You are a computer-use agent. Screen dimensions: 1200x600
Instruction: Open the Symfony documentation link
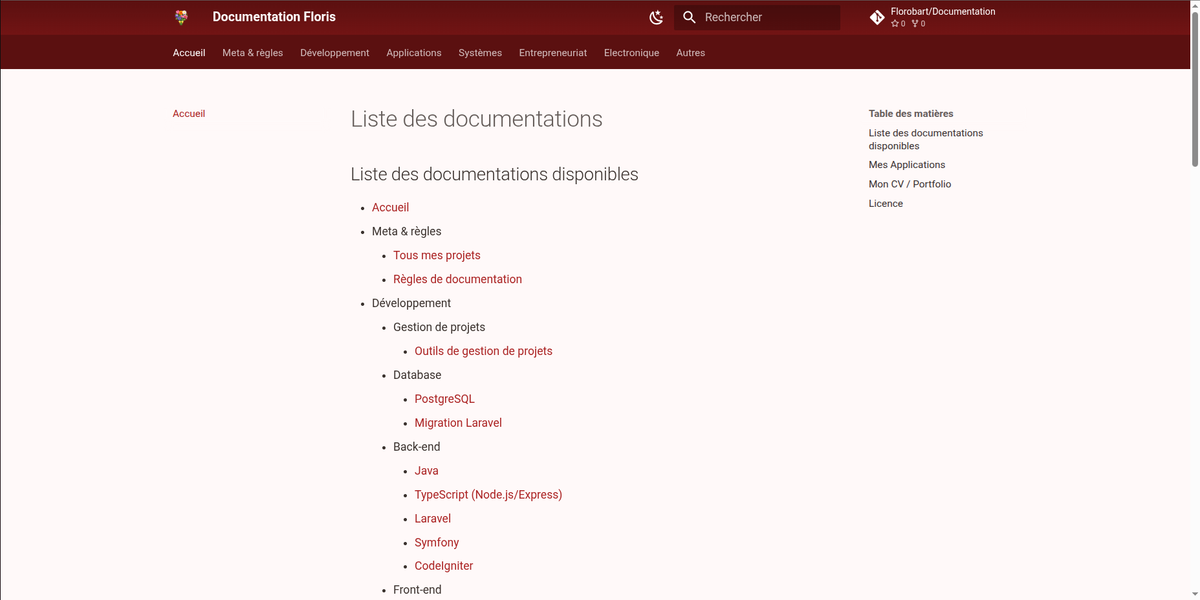coord(436,541)
